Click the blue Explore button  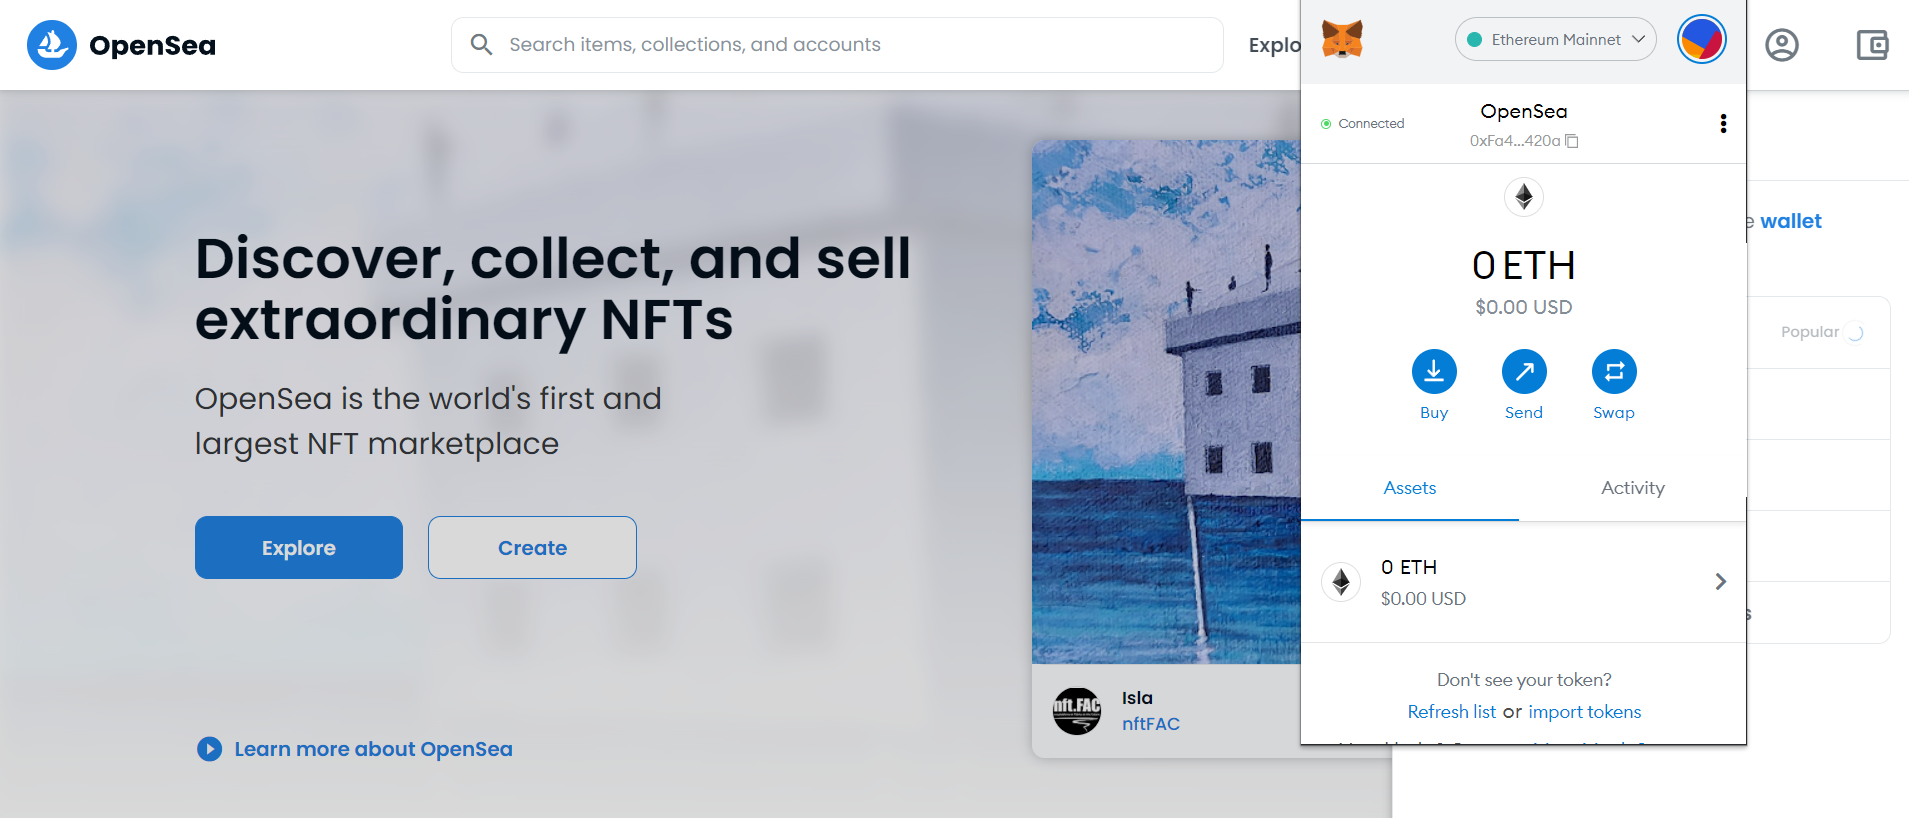point(299,548)
